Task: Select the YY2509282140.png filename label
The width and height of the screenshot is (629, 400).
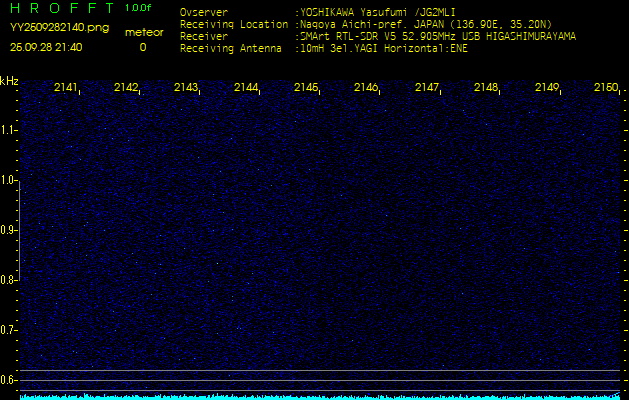Action: [x=59, y=28]
